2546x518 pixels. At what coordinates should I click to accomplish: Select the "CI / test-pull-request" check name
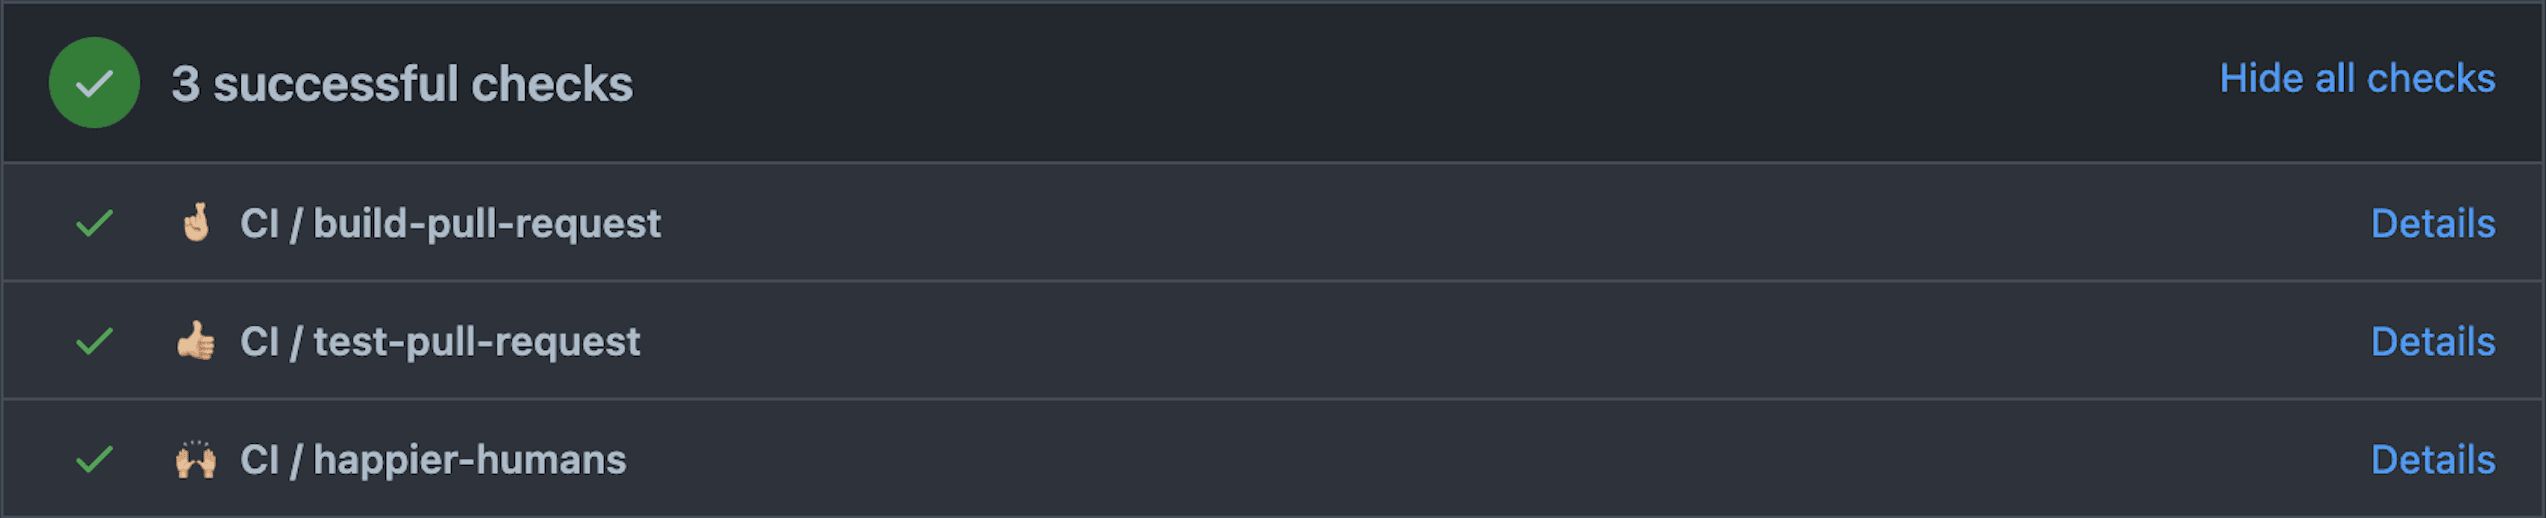440,342
